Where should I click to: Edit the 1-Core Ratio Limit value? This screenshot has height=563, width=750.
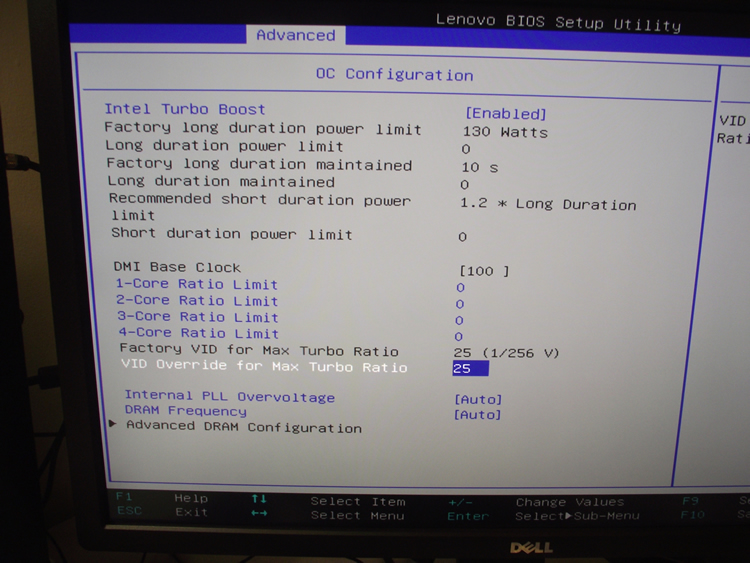pos(460,287)
